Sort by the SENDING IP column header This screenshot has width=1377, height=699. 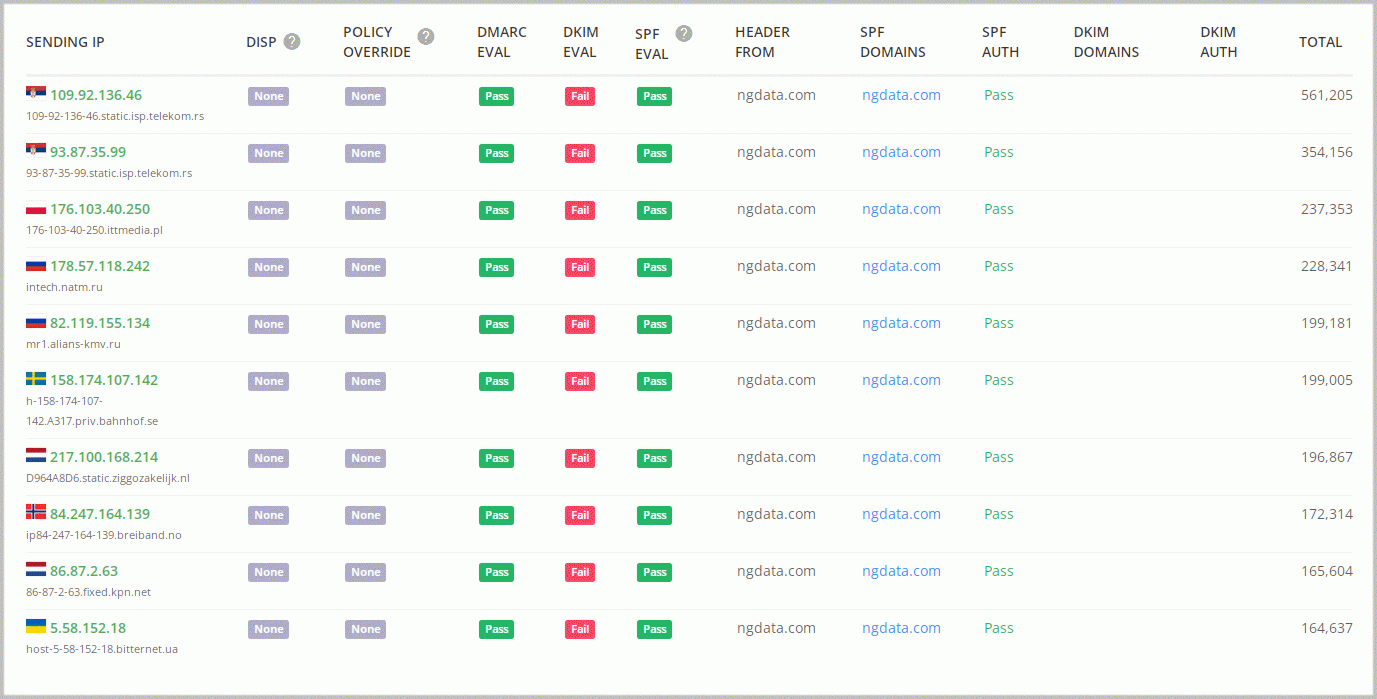pyautogui.click(x=65, y=42)
